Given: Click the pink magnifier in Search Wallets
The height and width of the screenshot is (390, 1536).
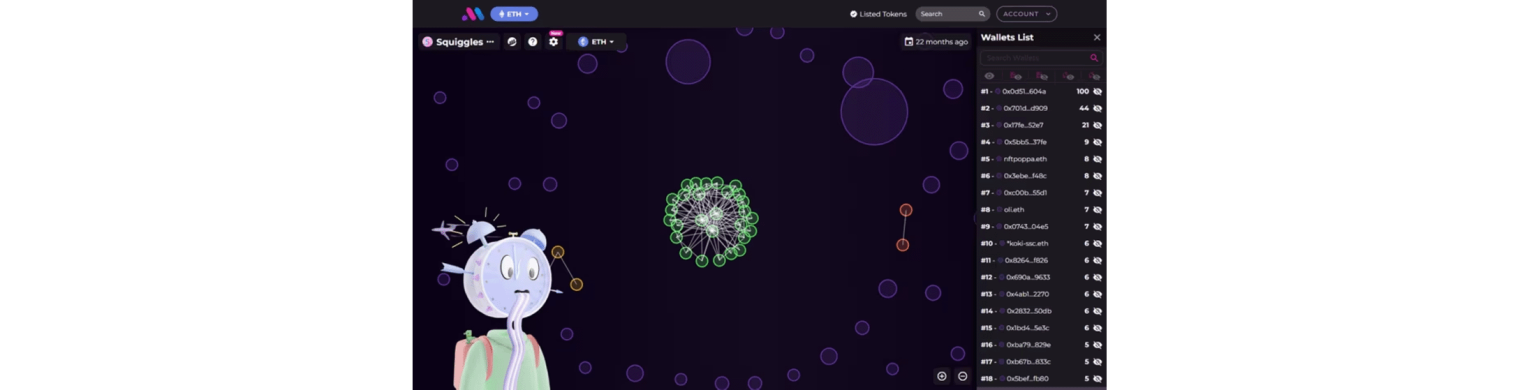Looking at the screenshot, I should click(1094, 58).
